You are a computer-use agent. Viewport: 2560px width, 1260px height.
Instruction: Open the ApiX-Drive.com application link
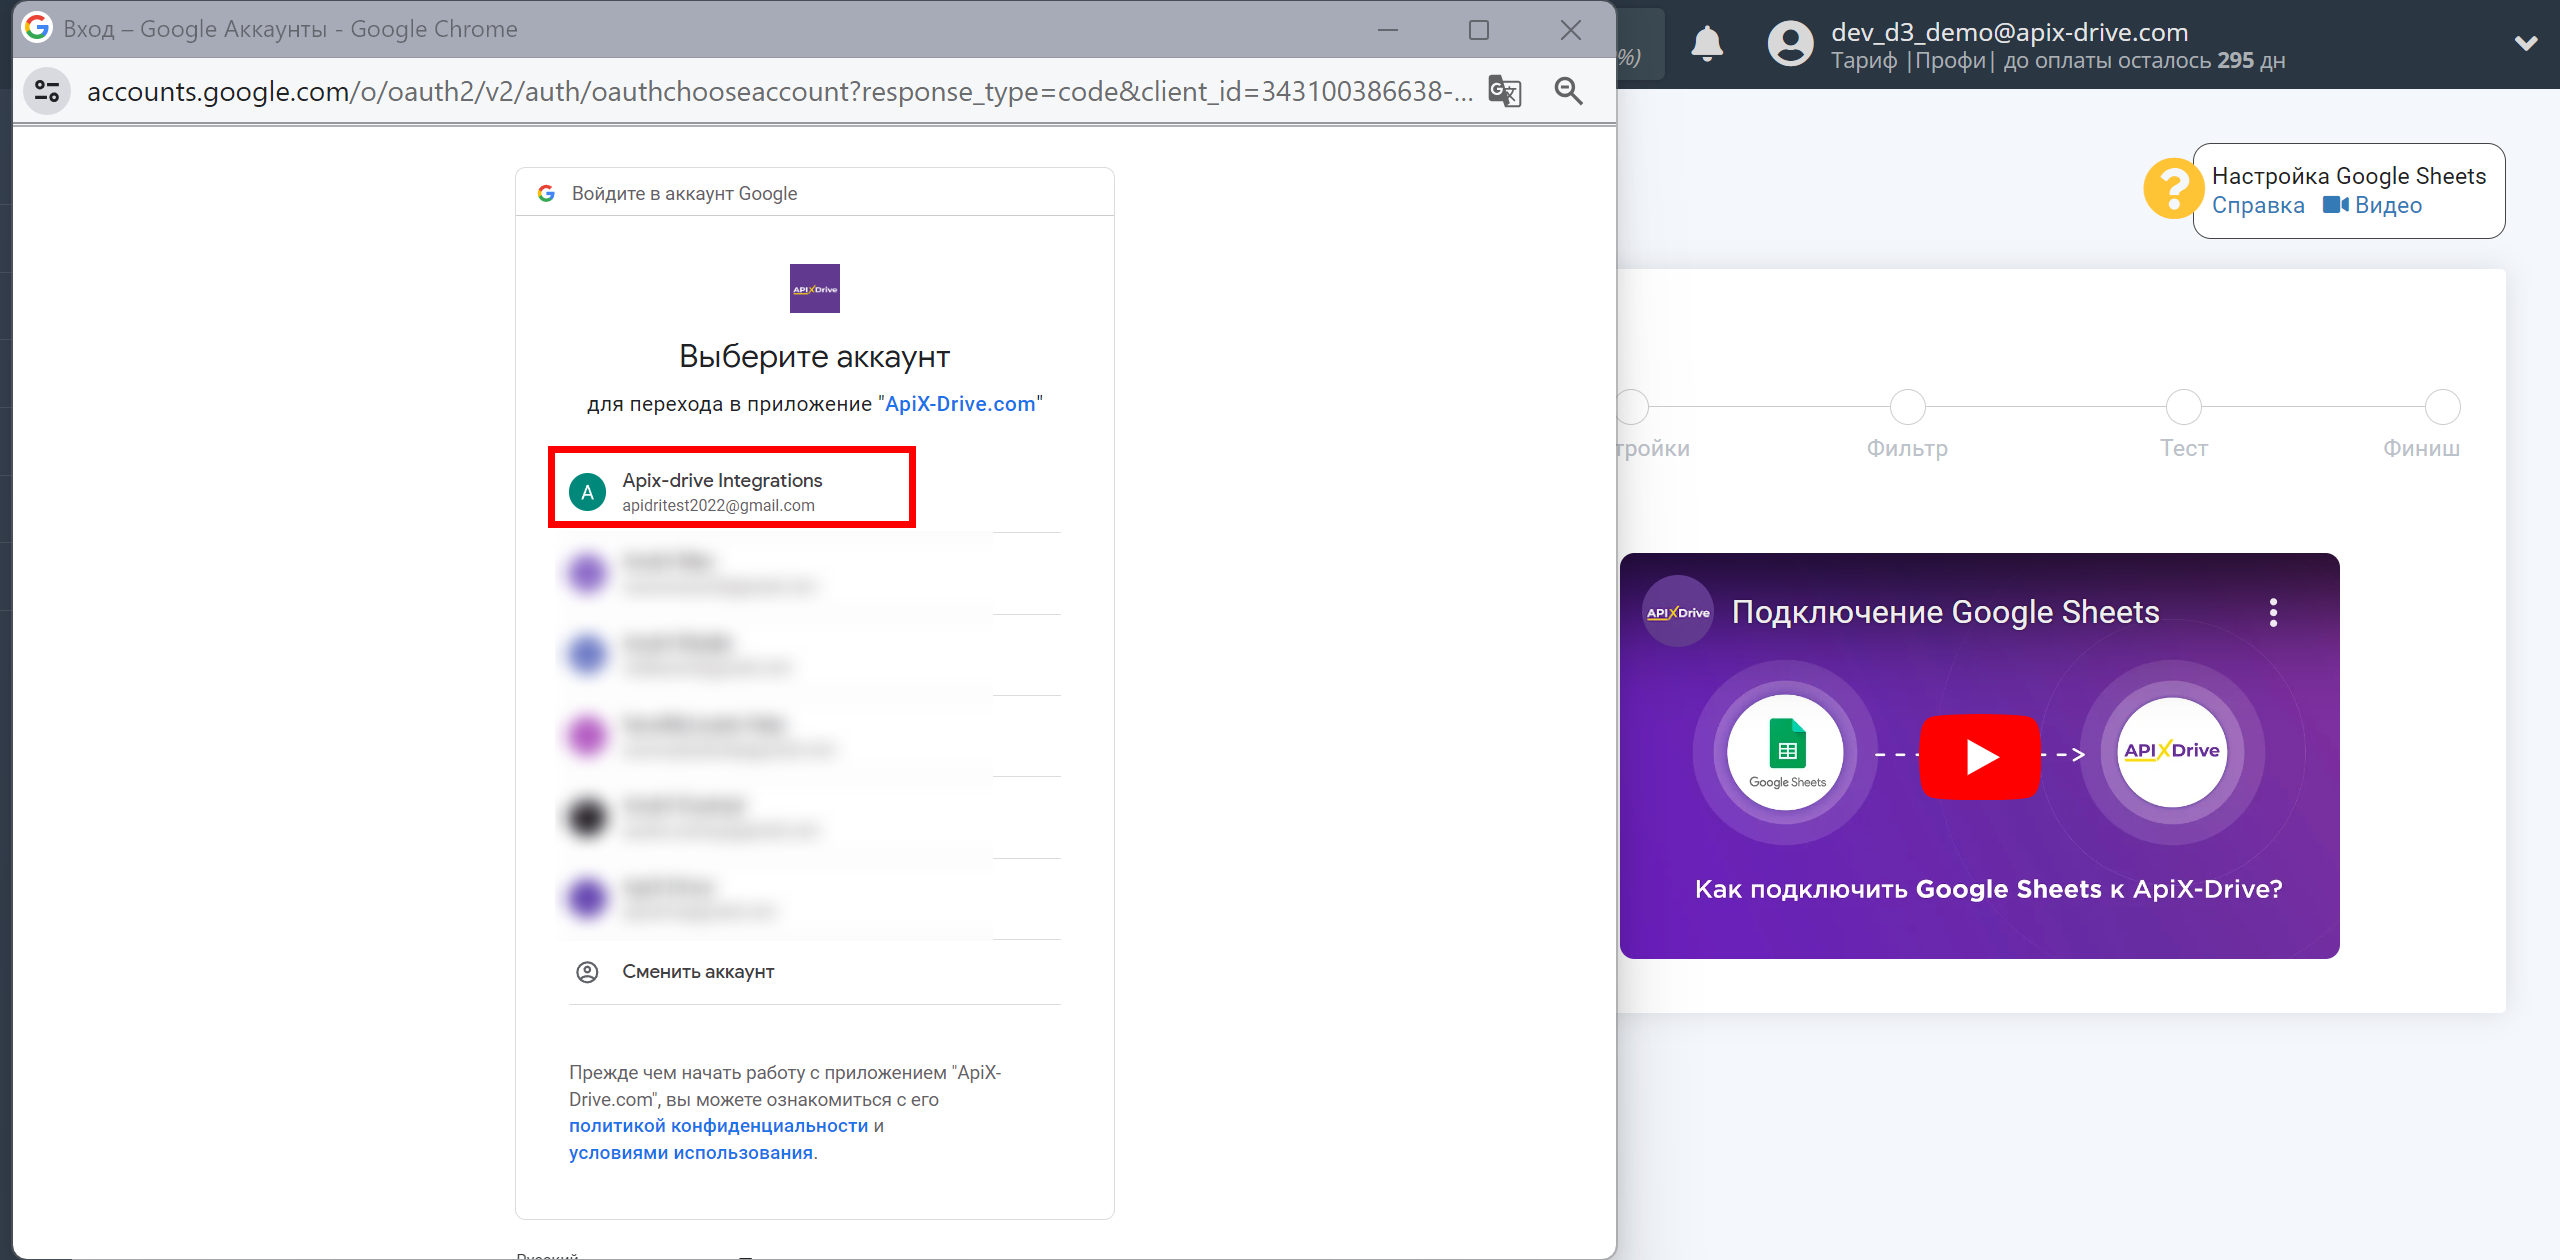(x=960, y=404)
